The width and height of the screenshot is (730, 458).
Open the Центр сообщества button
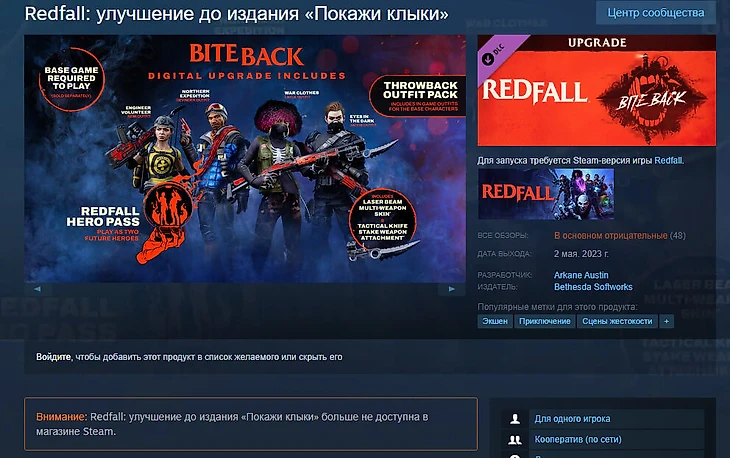coord(656,13)
